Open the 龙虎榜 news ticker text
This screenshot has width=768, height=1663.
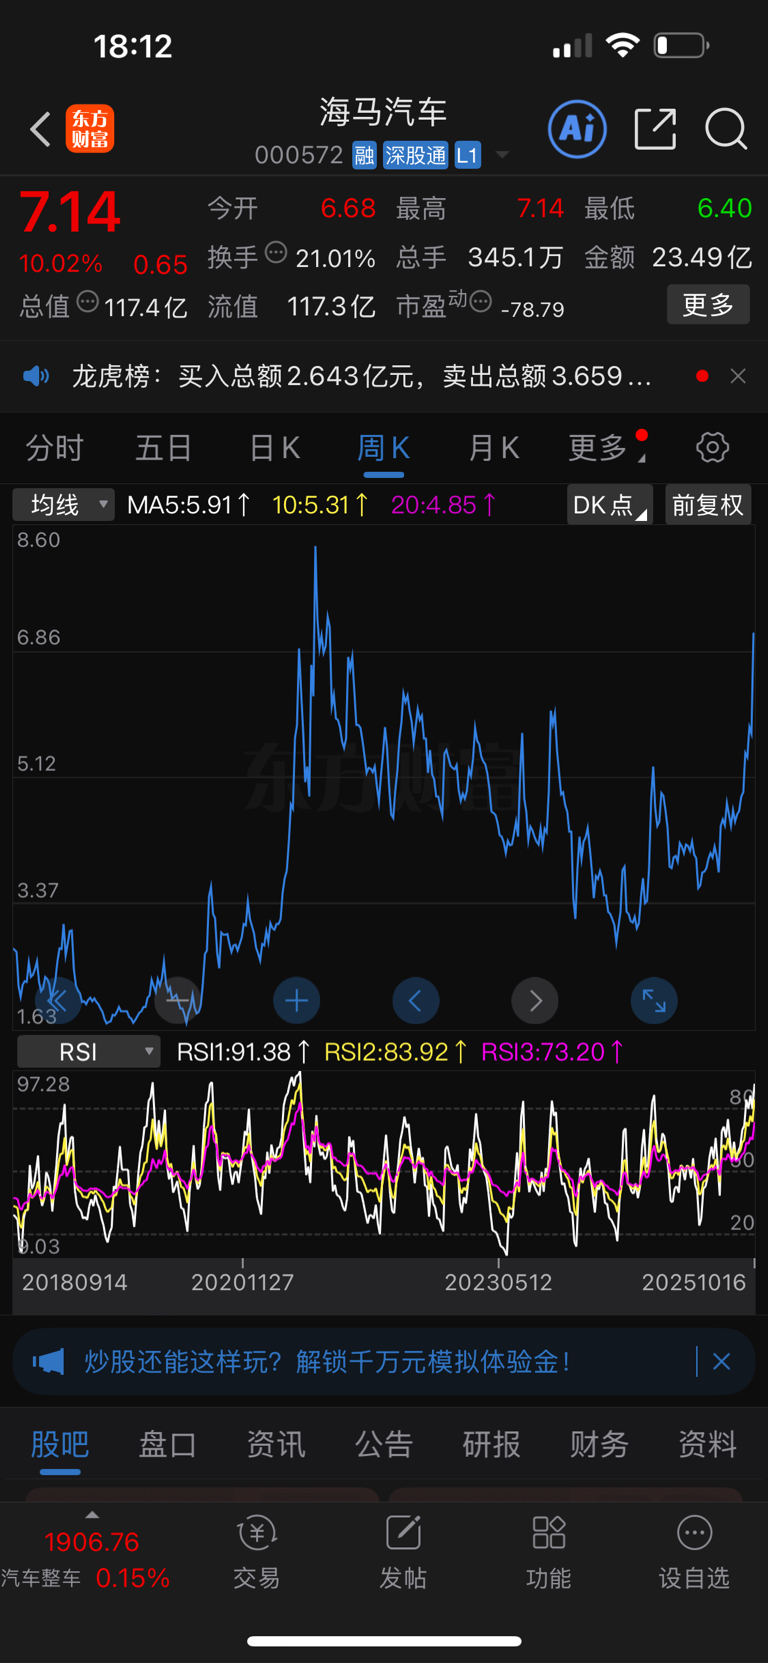pos(362,376)
